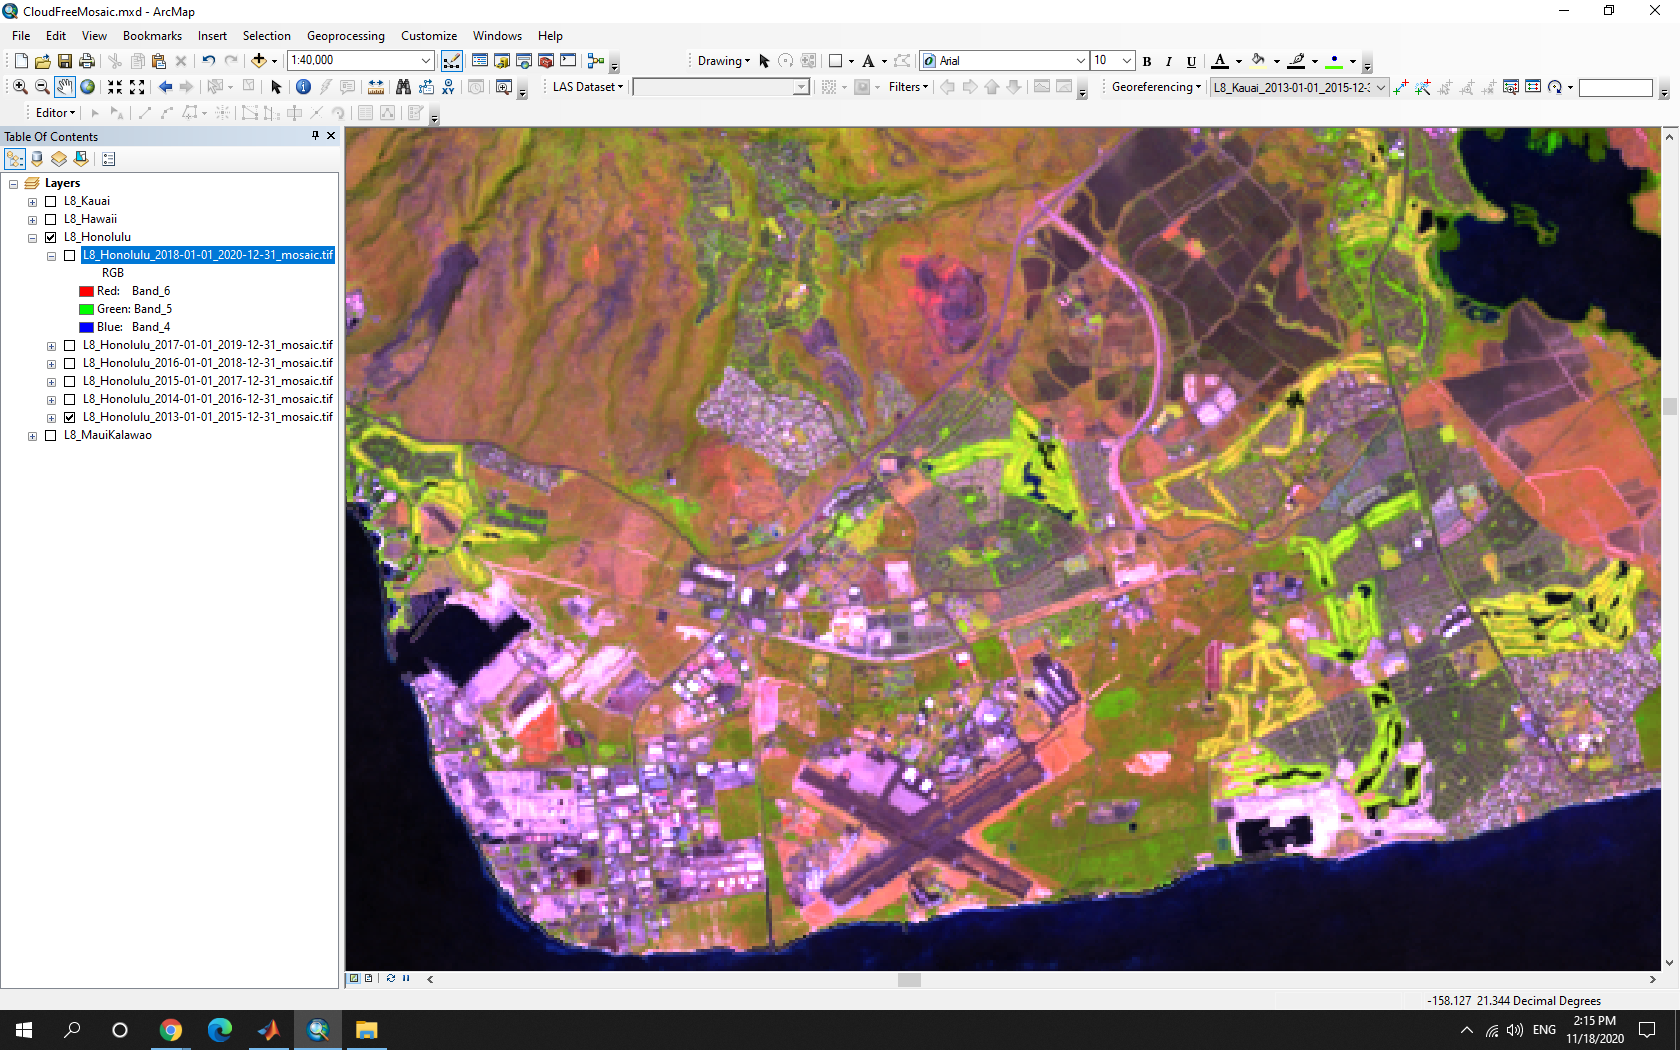Click the Go To XY tool

[448, 87]
